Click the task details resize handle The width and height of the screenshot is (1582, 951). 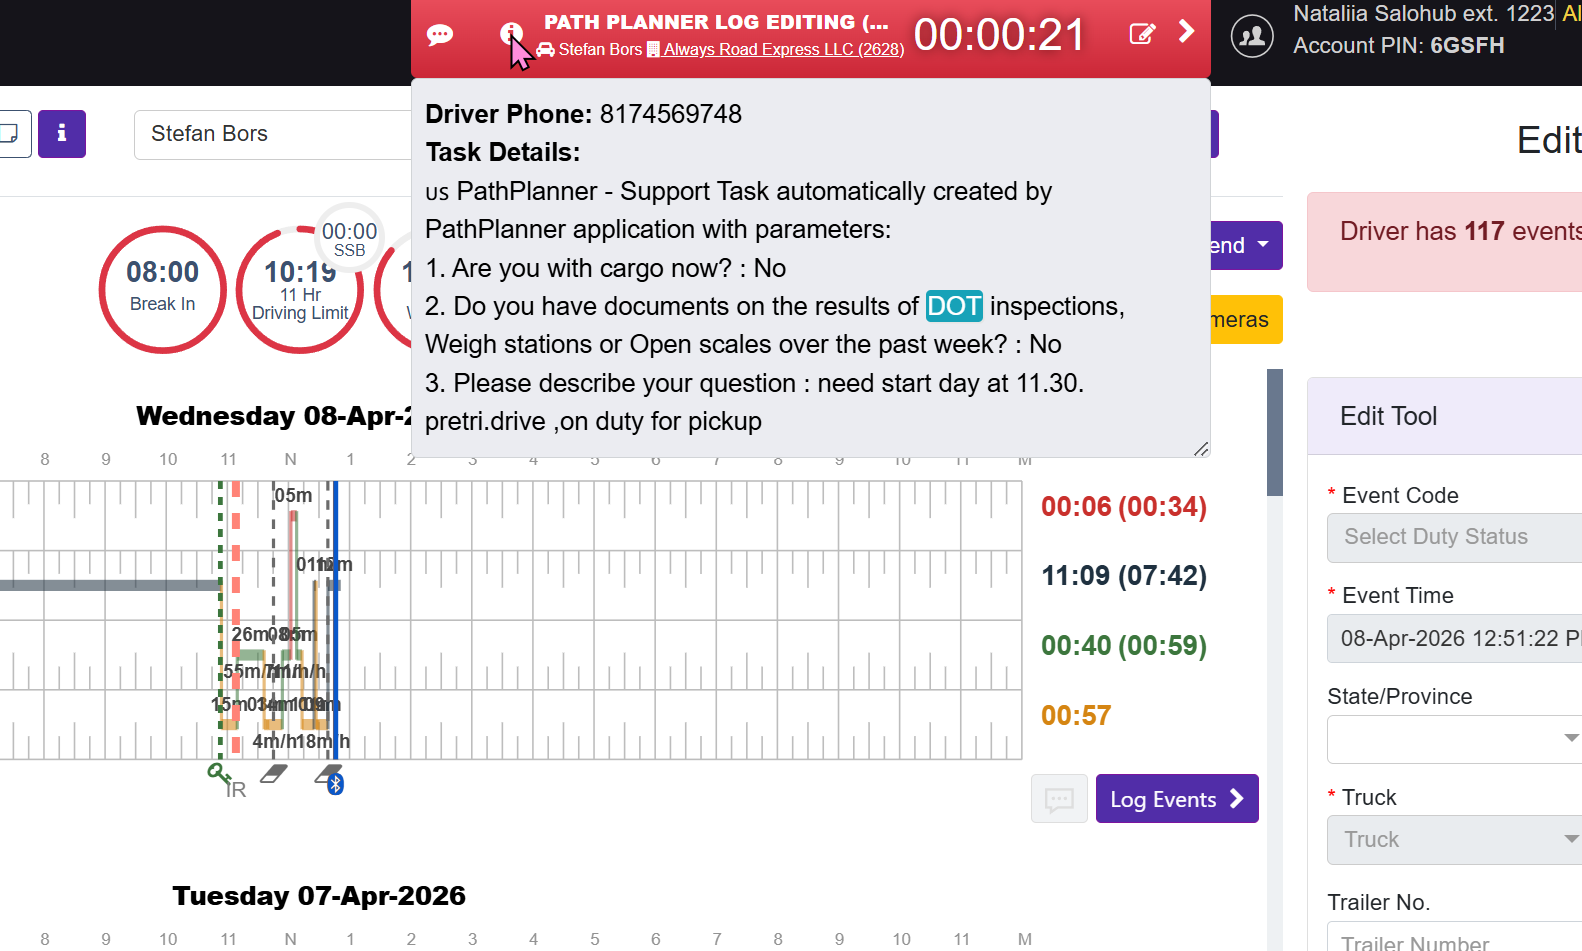[x=1201, y=449]
